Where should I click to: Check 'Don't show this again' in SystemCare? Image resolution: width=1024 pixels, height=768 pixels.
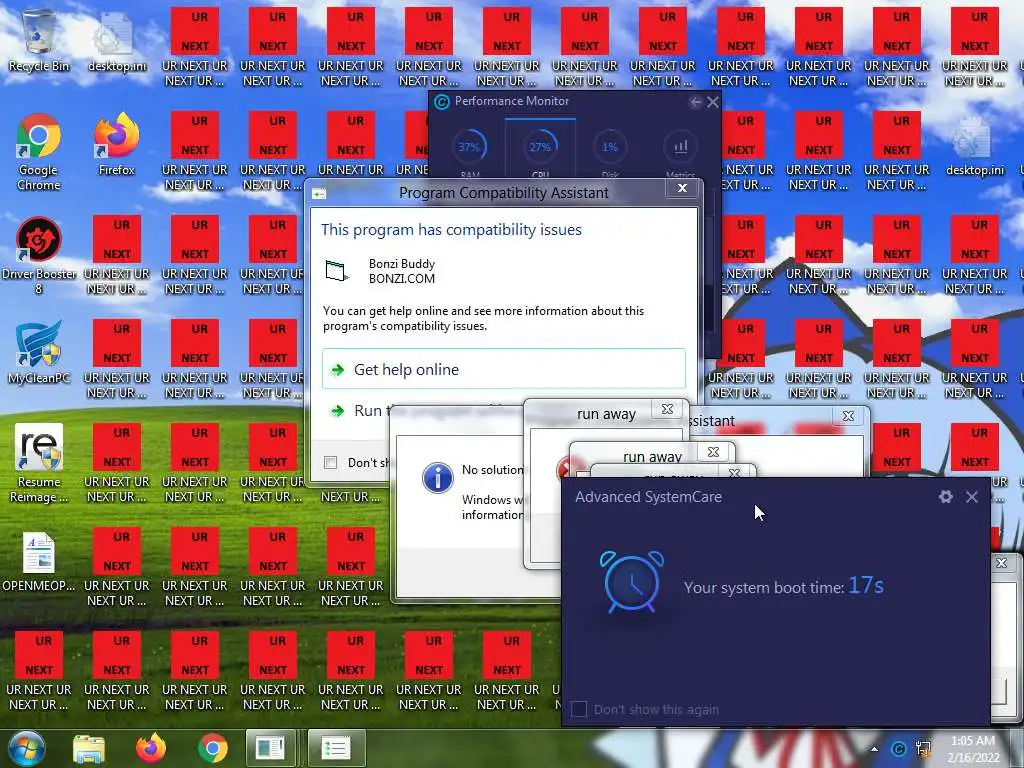point(579,709)
